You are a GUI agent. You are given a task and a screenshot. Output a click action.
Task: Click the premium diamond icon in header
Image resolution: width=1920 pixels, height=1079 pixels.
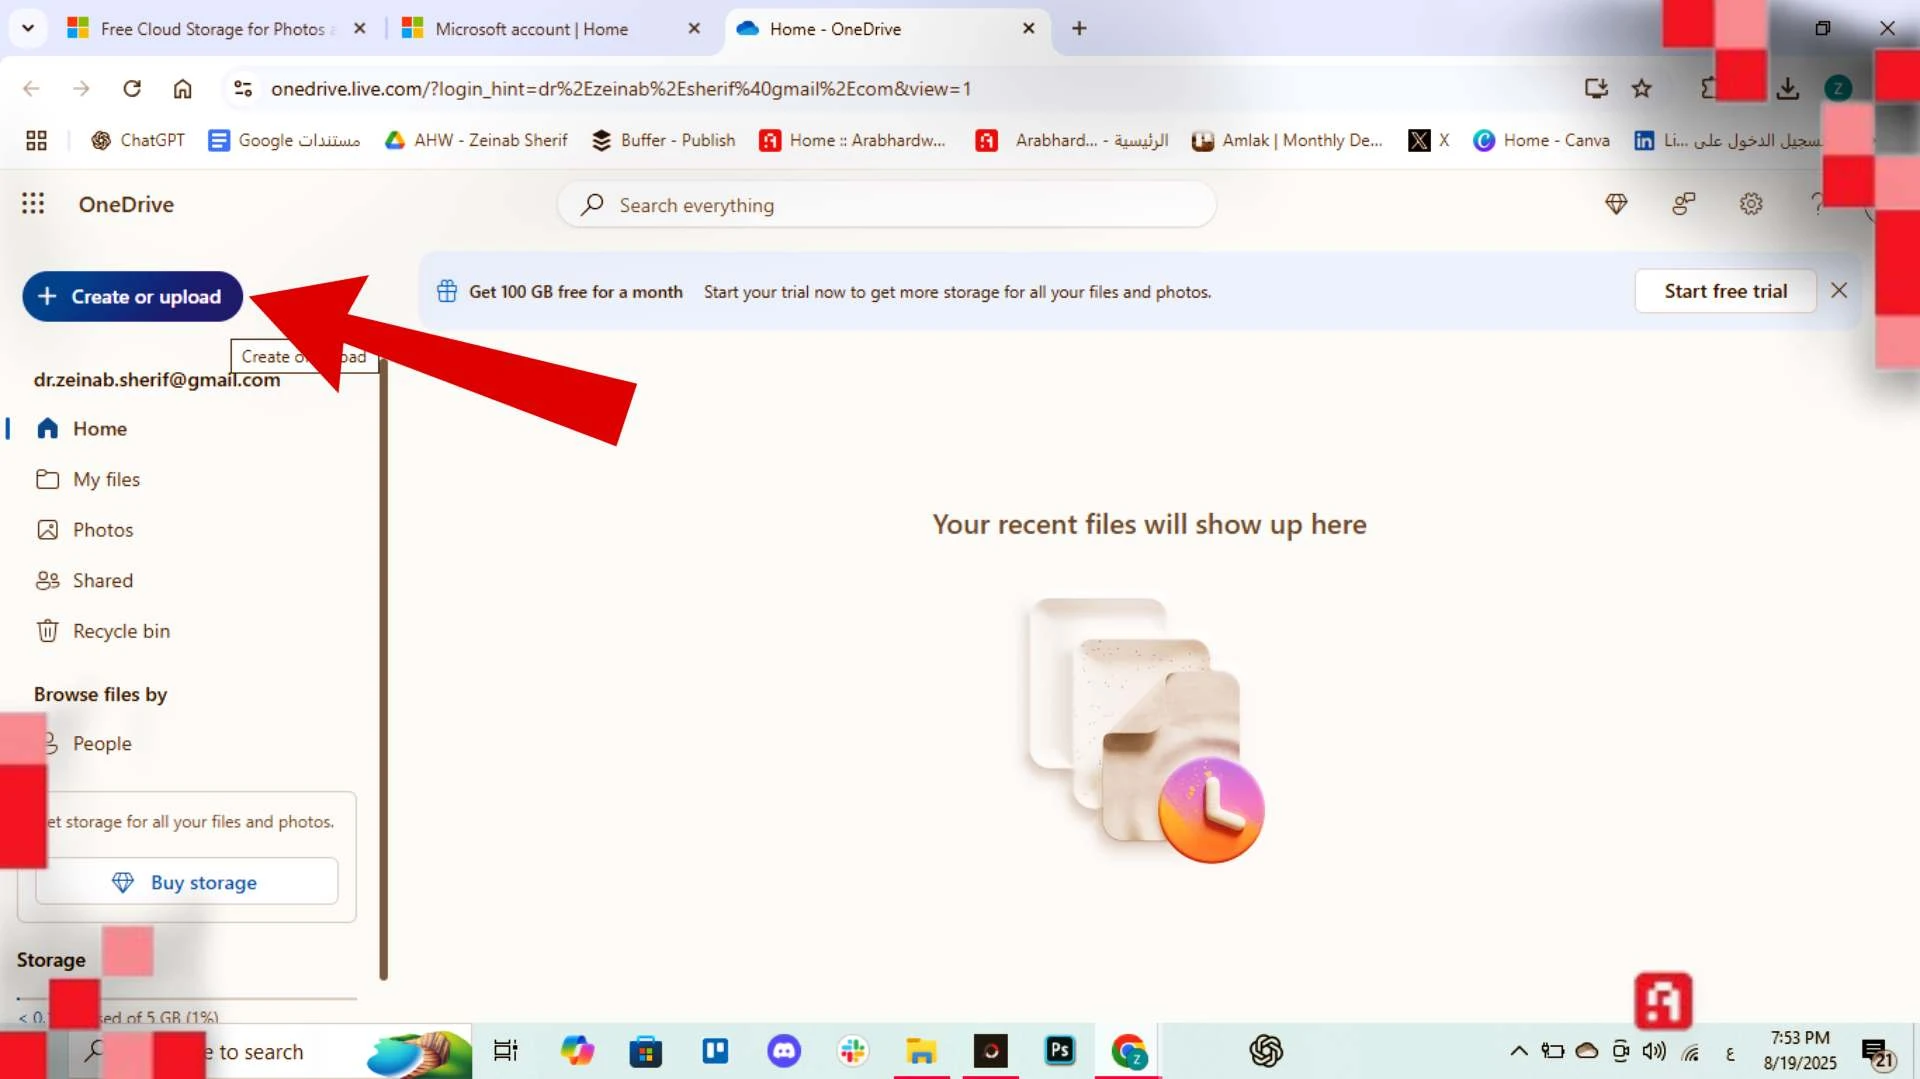1616,204
